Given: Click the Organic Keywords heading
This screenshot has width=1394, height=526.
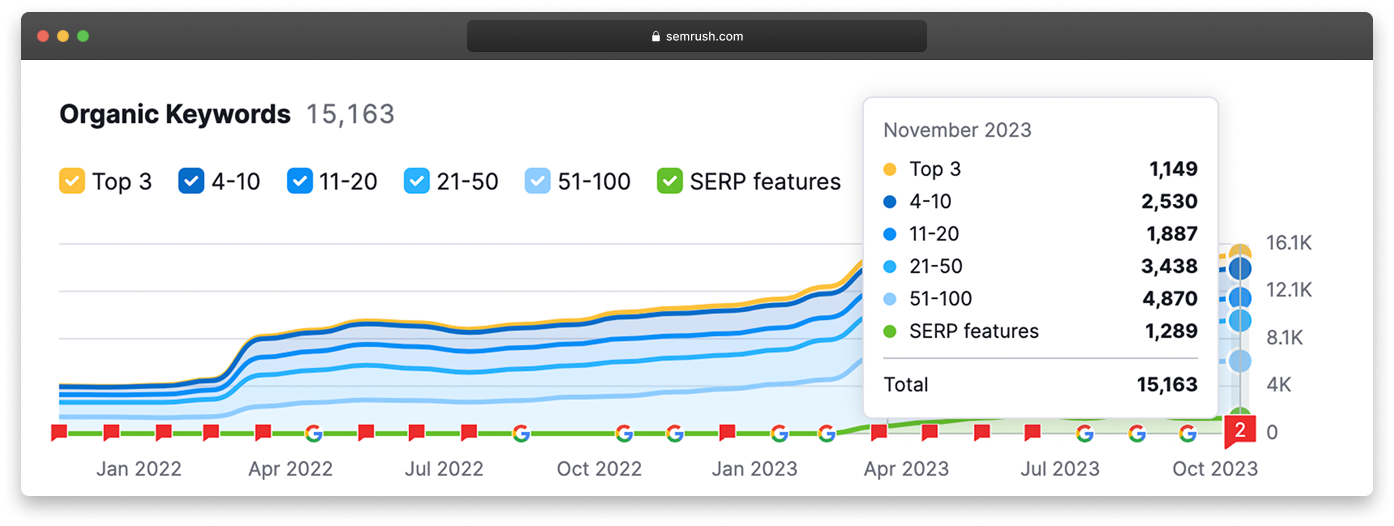Looking at the screenshot, I should click(x=175, y=115).
